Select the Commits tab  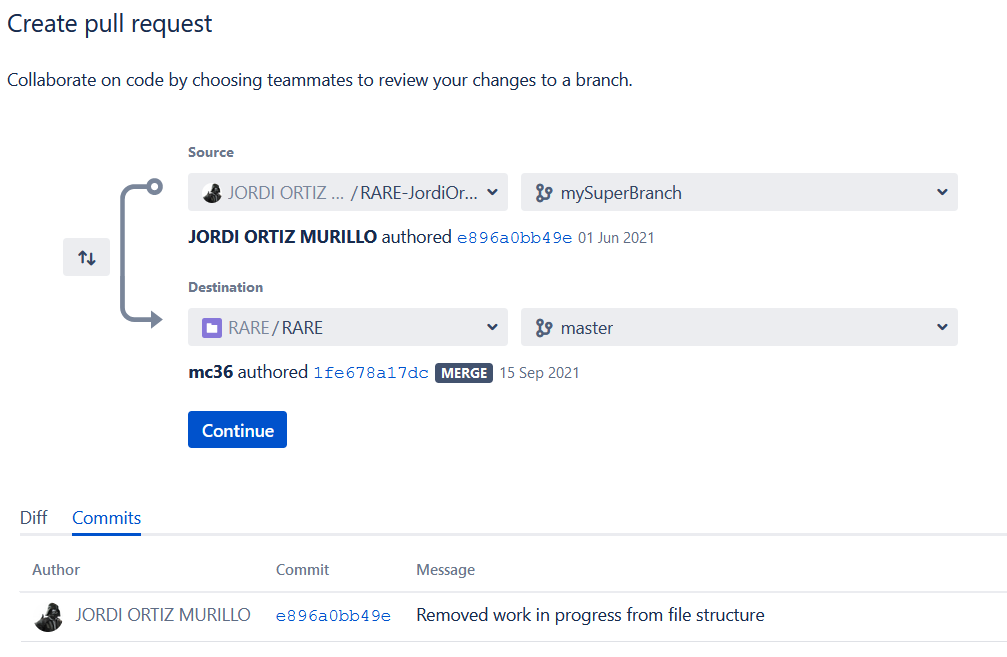tap(106, 518)
